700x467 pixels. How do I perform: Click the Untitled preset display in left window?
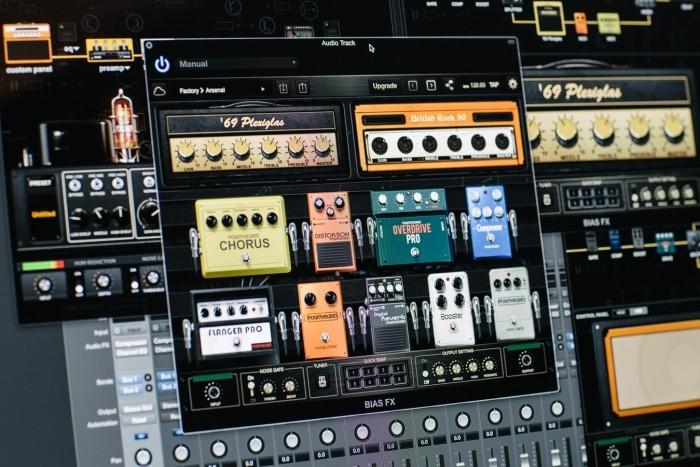(x=43, y=214)
